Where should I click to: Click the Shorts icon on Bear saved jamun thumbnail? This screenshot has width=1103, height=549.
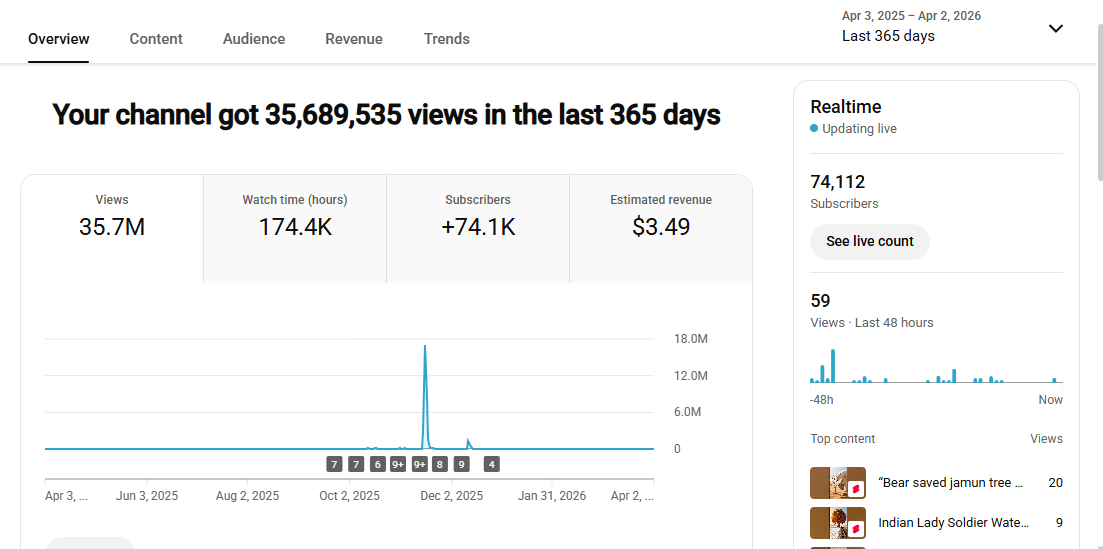coord(857,489)
